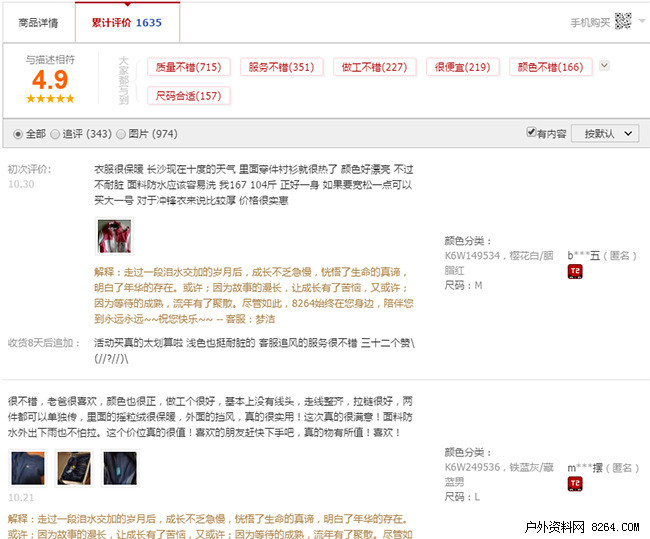Viewport: 650px width, 539px height.
Task: Select the 全部 radio button
Action: 18,134
